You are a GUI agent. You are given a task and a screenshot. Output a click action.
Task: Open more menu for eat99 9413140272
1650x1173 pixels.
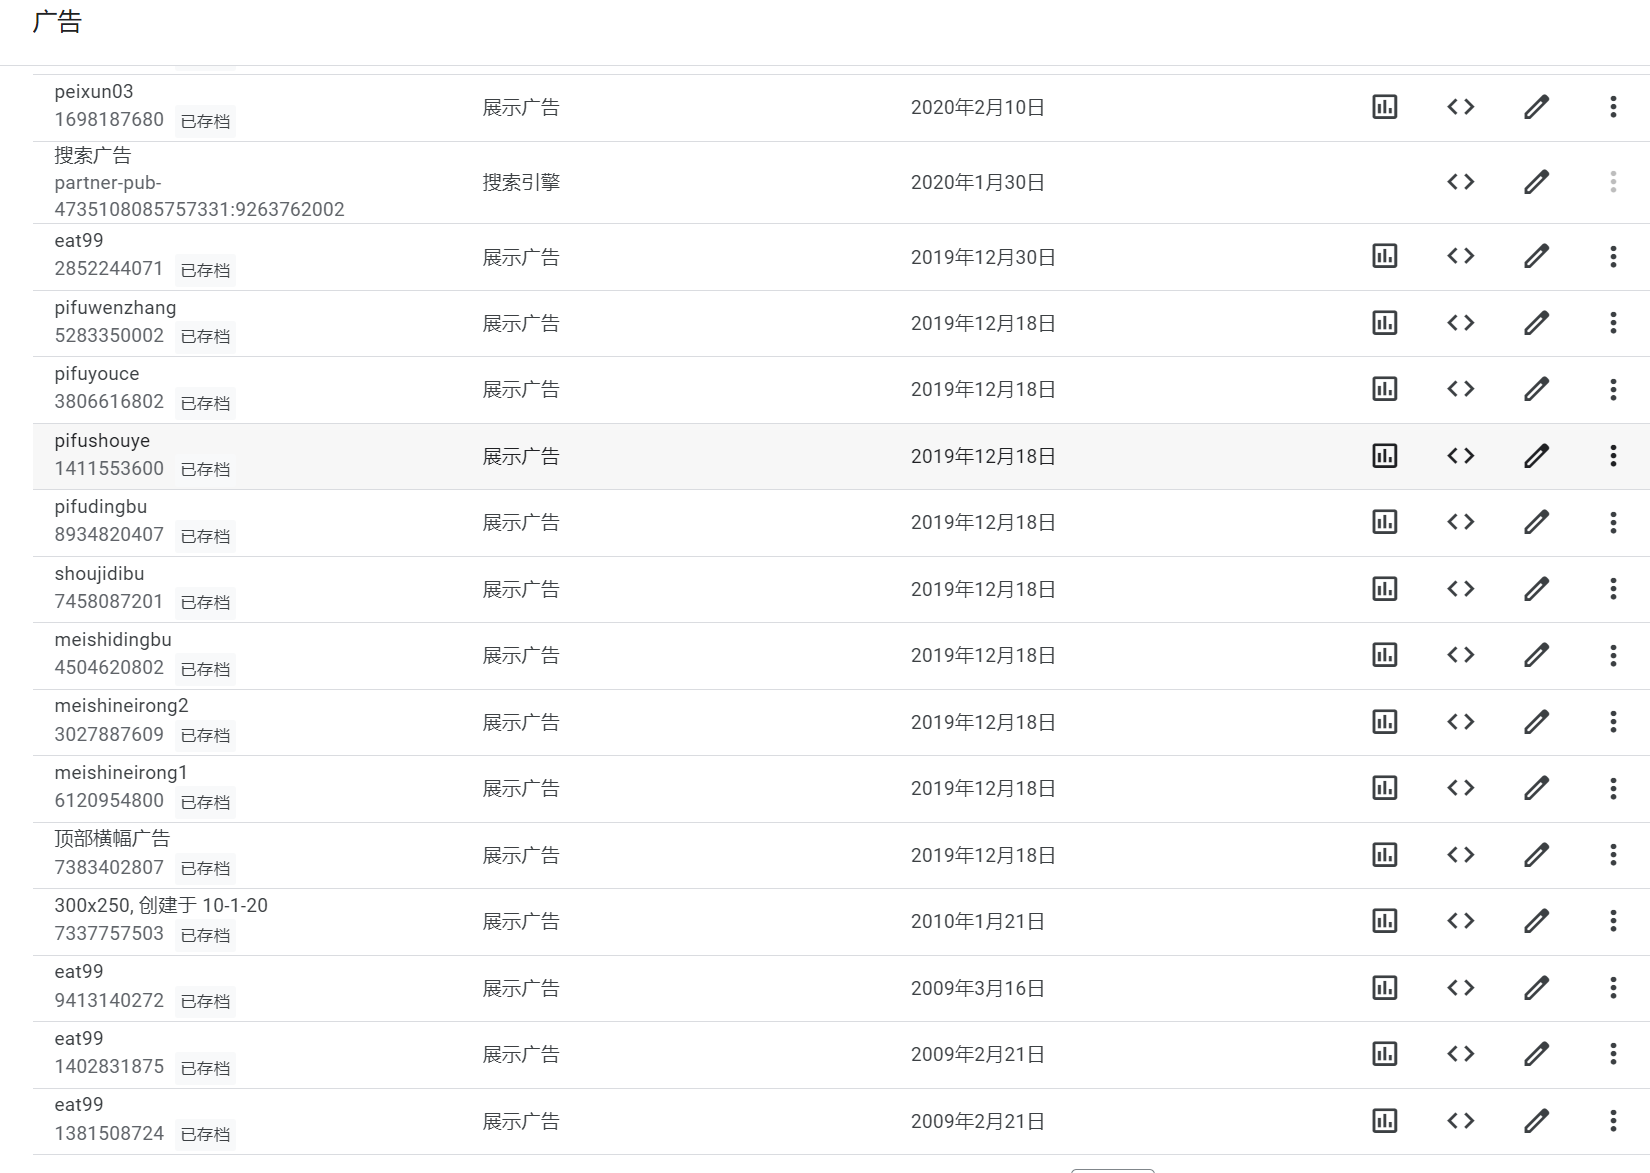click(x=1612, y=988)
